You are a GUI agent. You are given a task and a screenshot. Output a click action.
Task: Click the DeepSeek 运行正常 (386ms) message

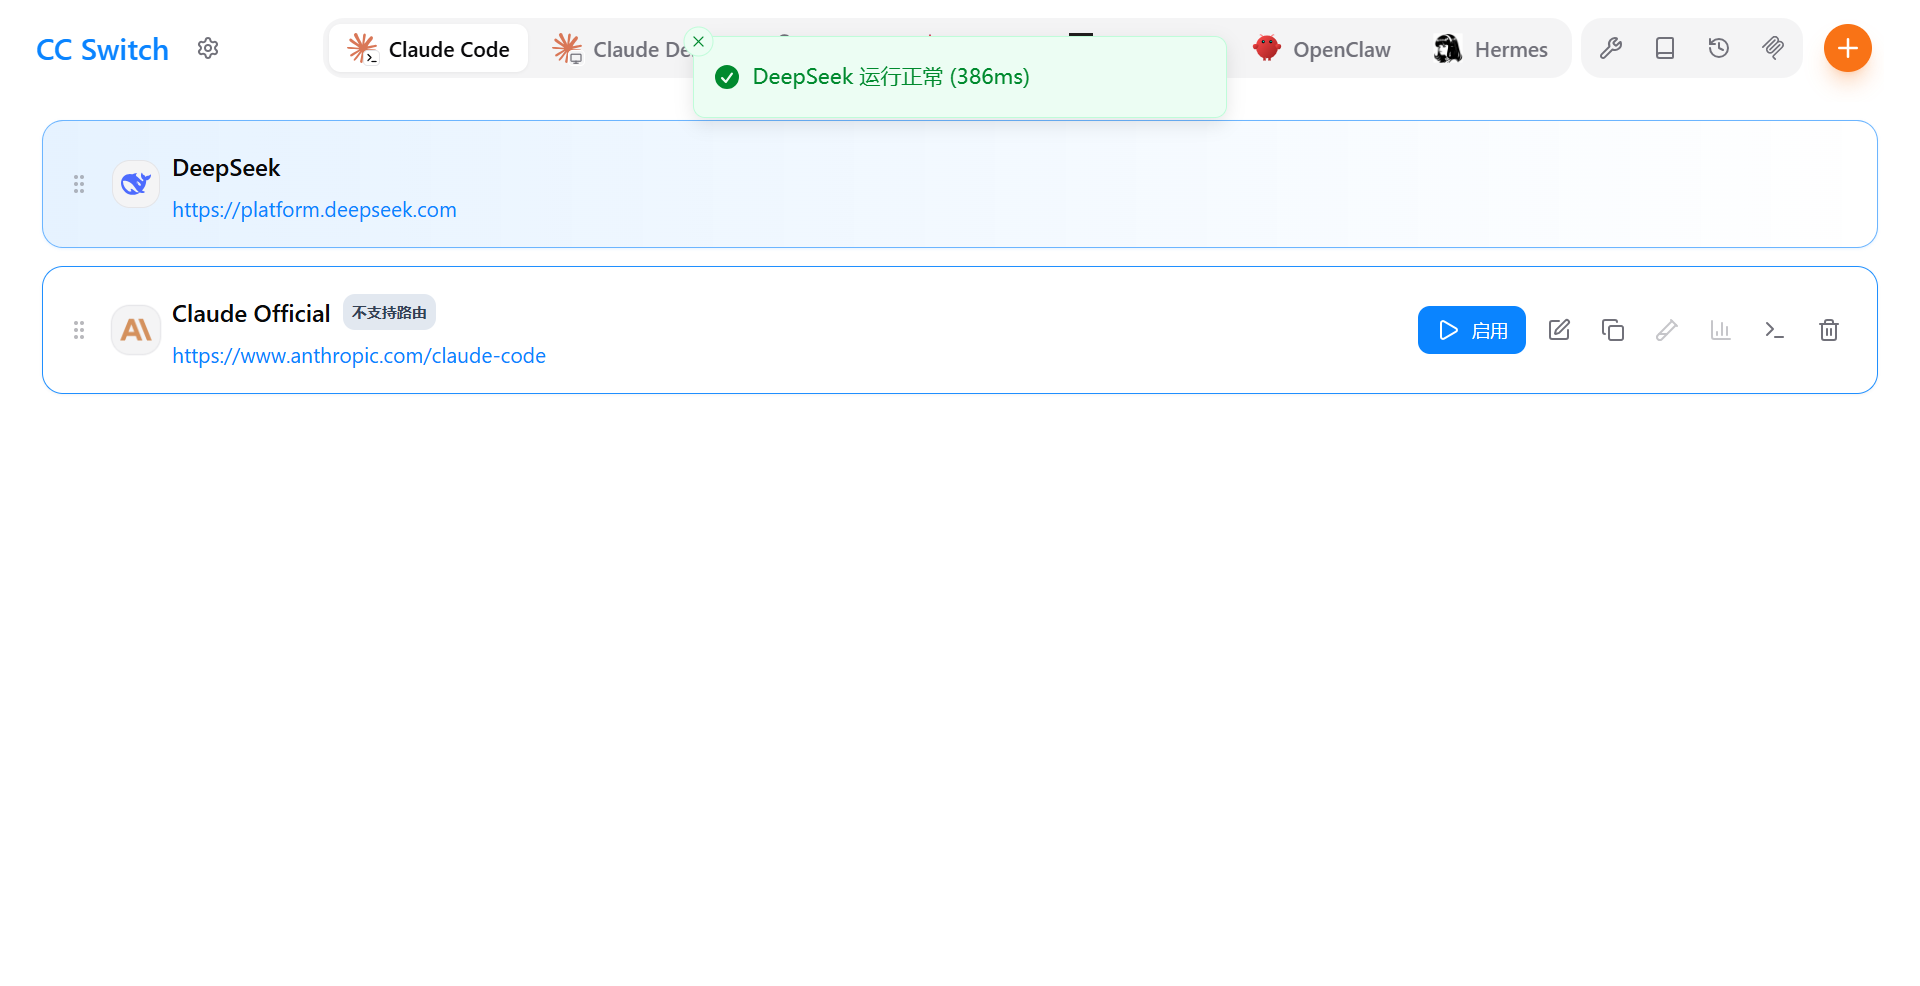pos(891,77)
